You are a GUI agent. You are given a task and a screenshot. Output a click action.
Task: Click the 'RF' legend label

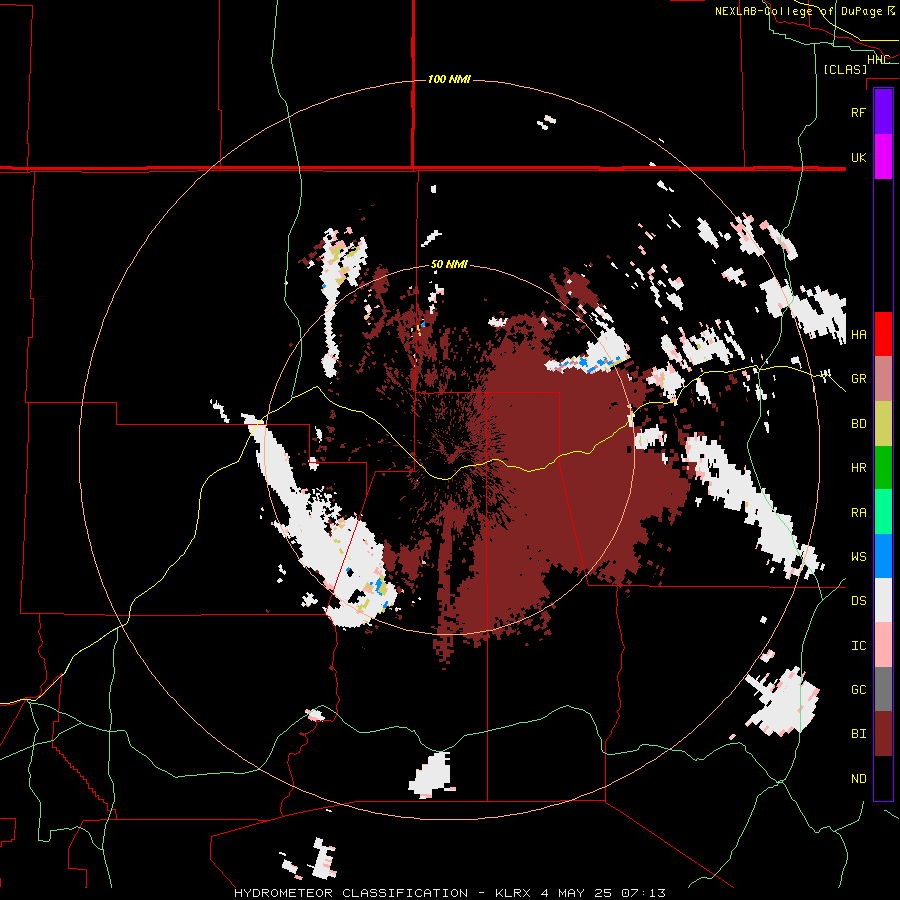pyautogui.click(x=858, y=112)
